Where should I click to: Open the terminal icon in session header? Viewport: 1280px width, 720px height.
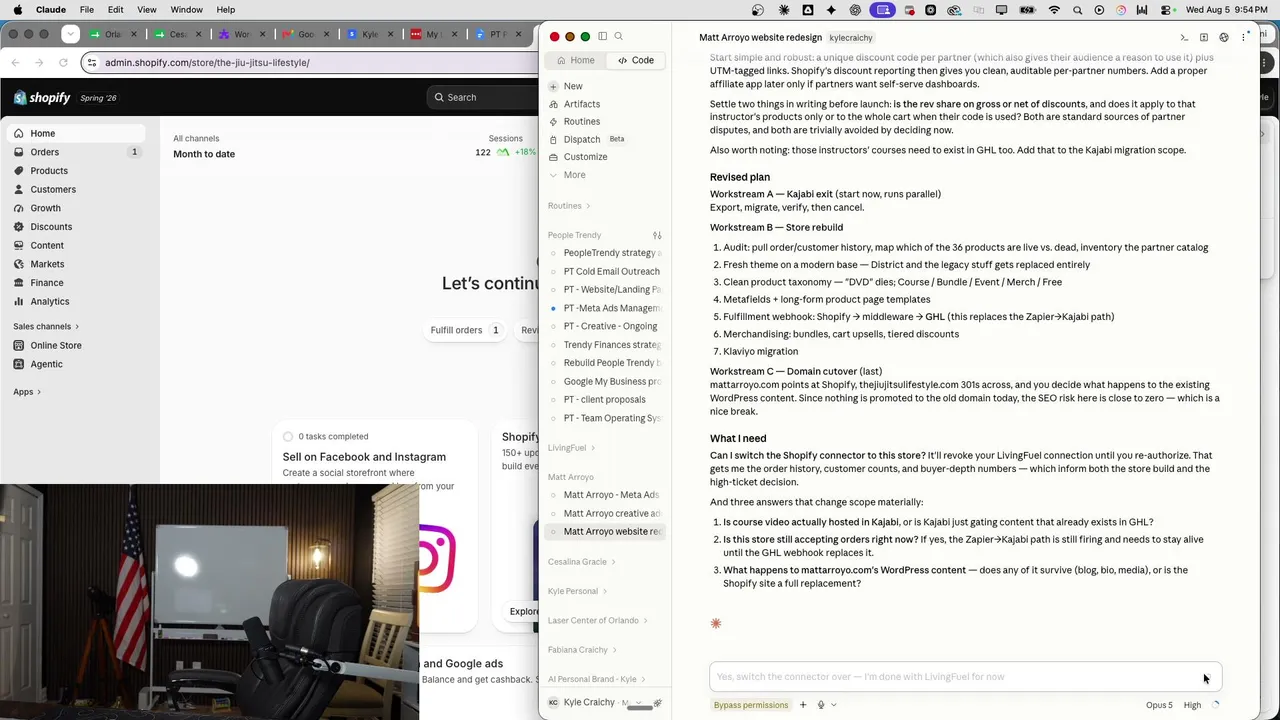(1185, 37)
